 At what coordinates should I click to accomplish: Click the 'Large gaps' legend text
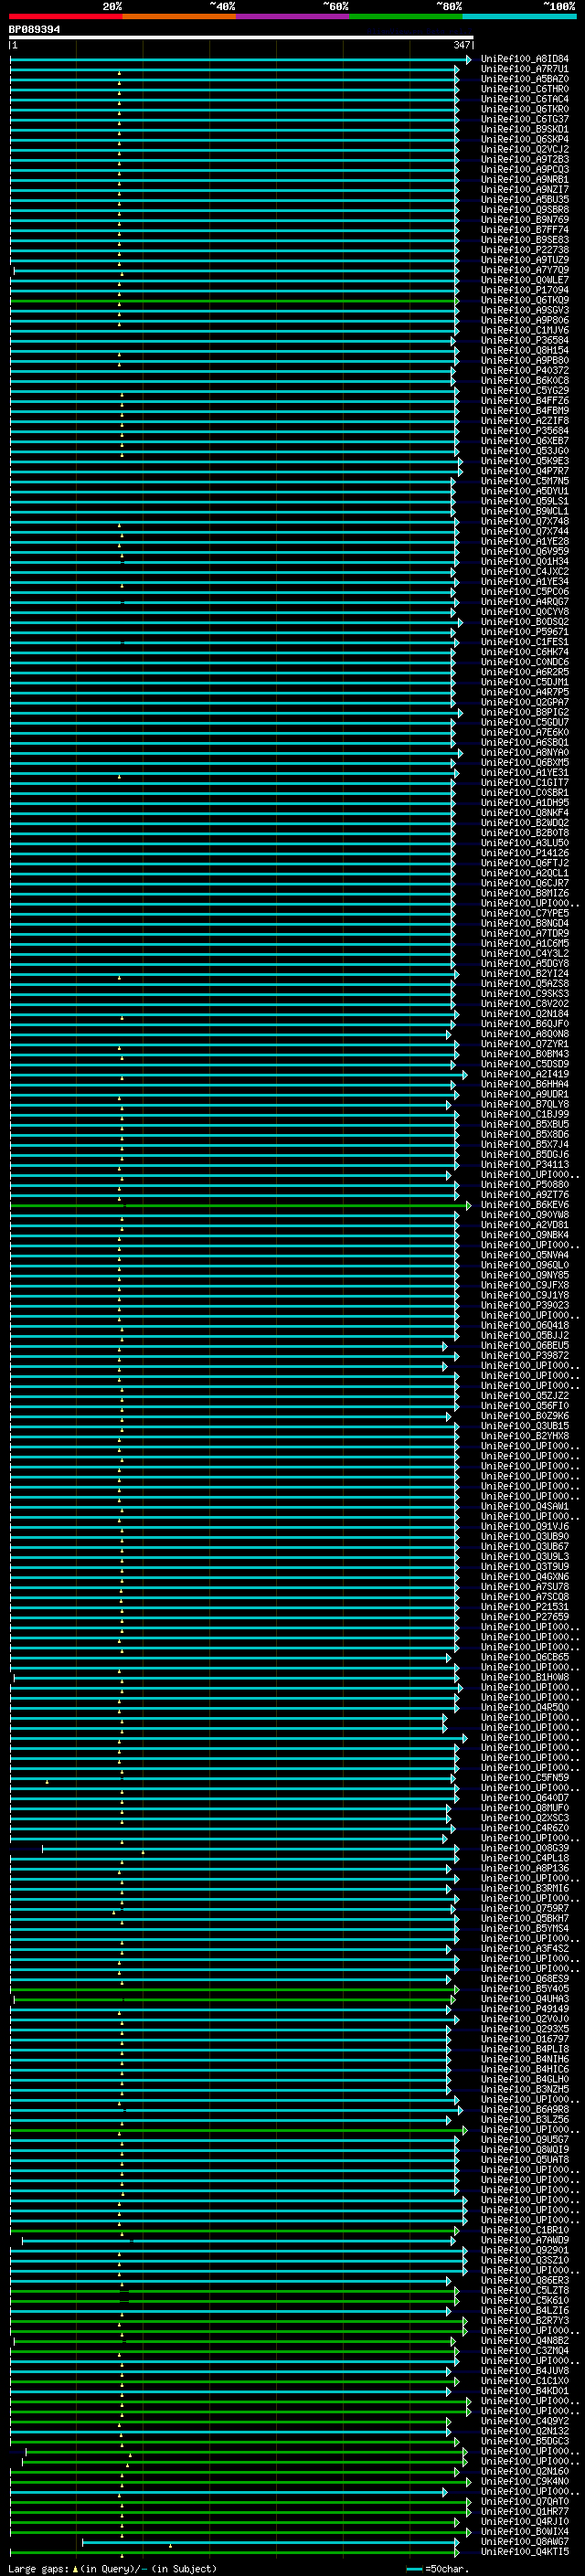tap(39, 2568)
